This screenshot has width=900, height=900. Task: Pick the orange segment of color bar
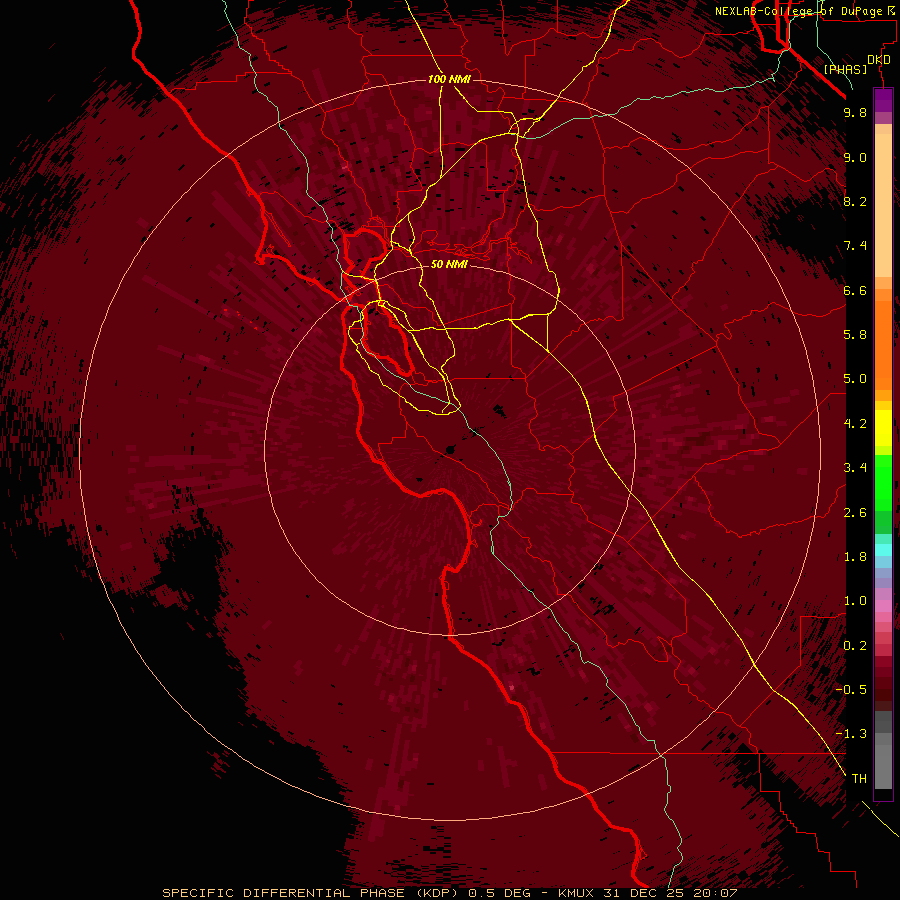tap(883, 344)
